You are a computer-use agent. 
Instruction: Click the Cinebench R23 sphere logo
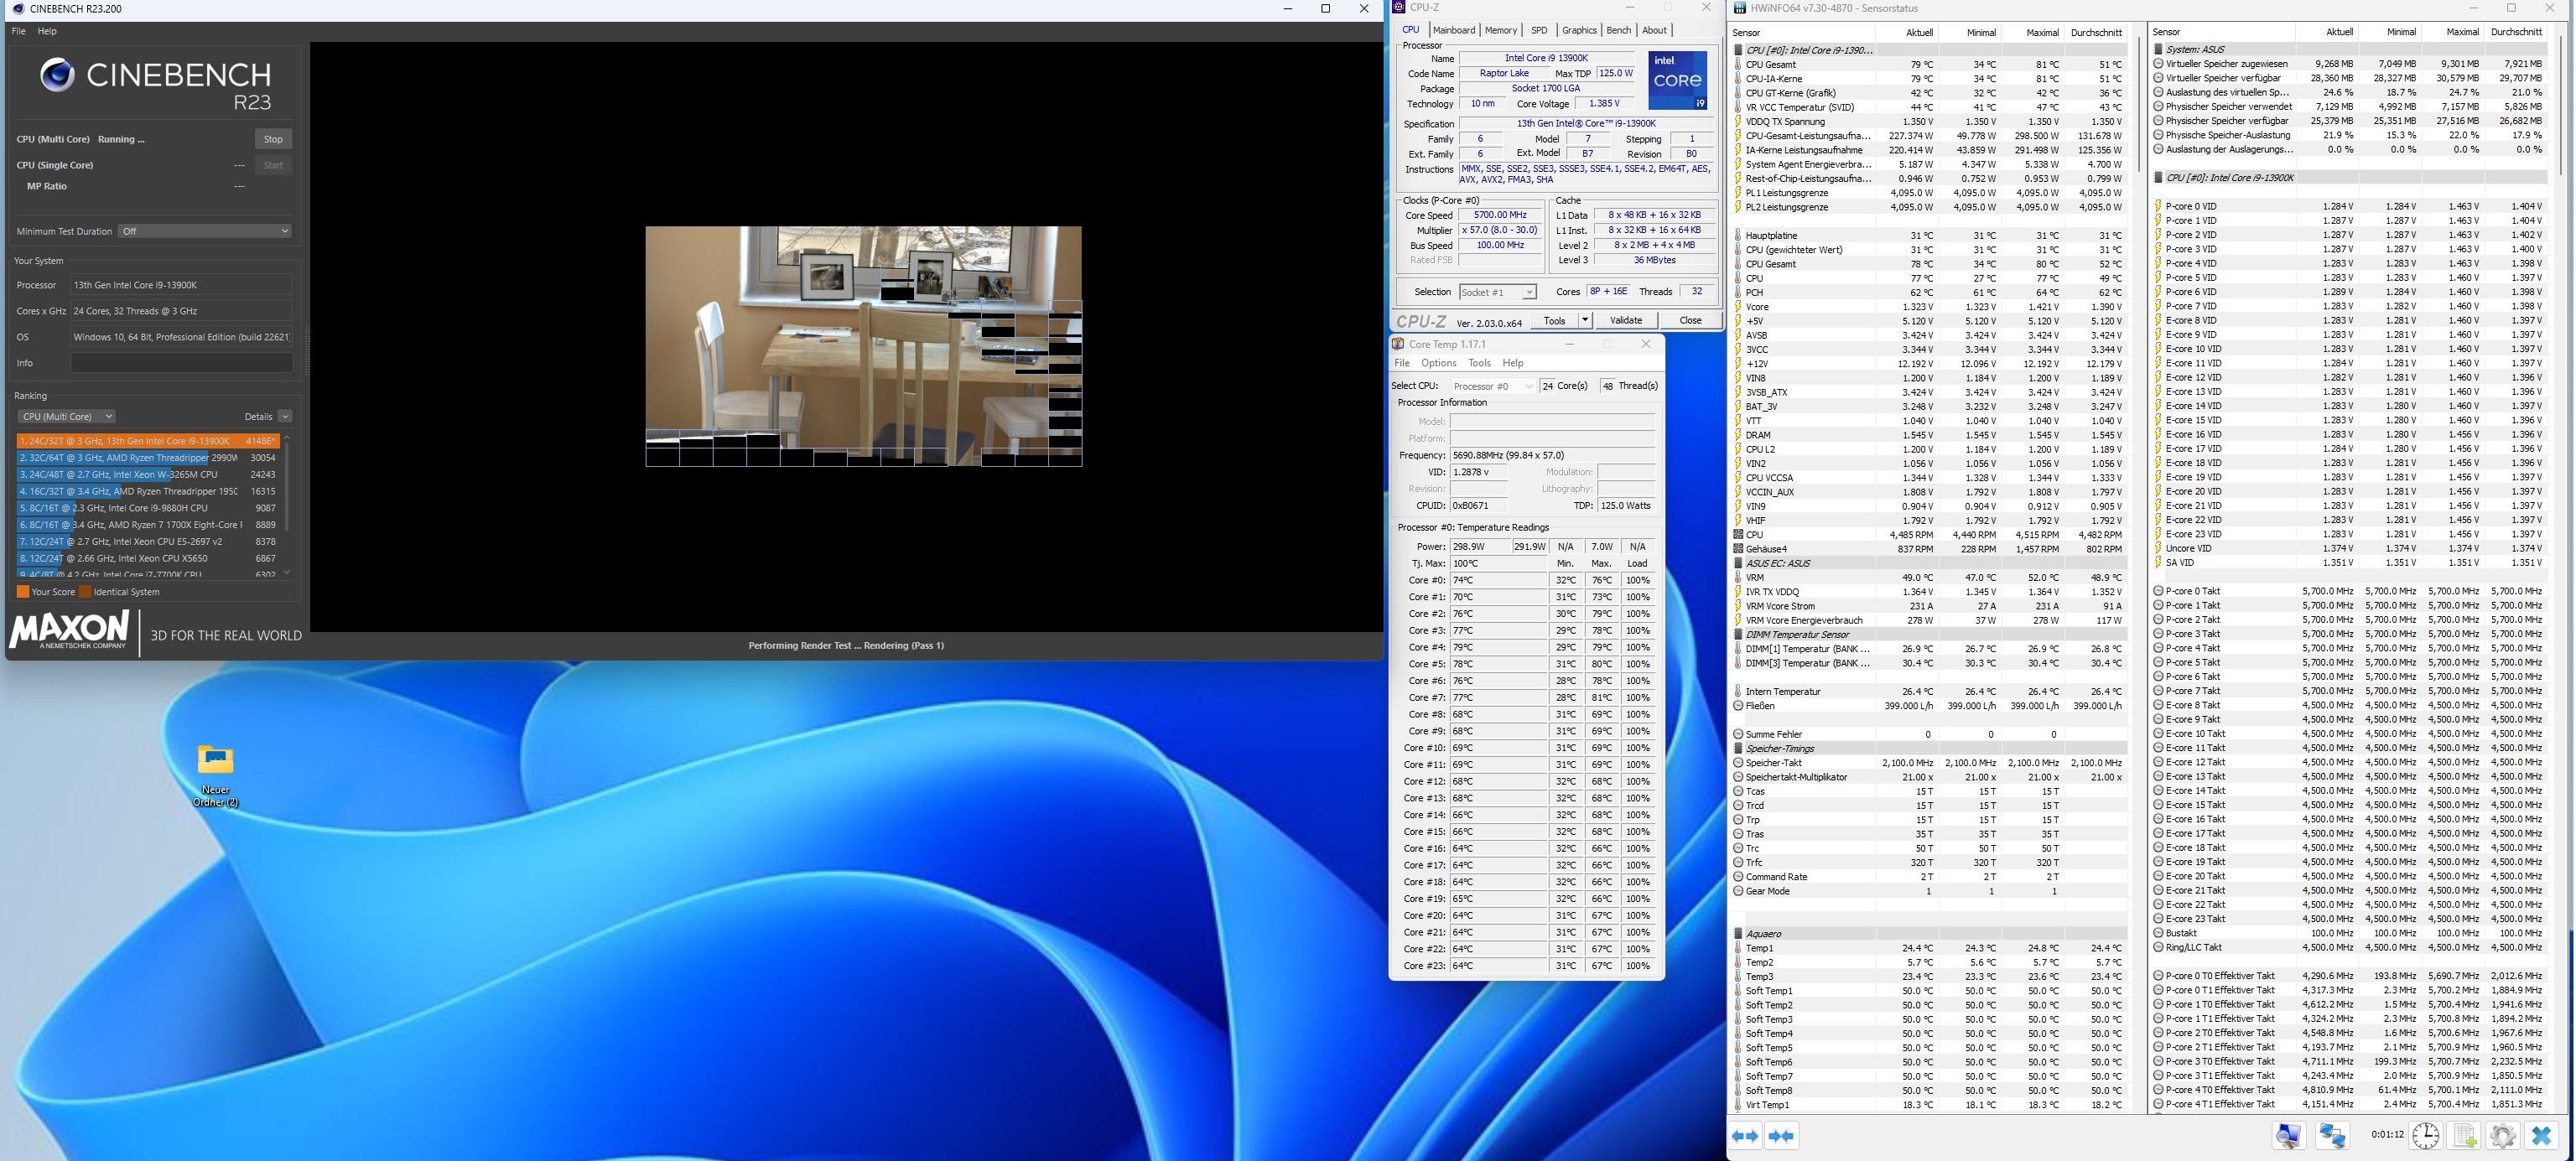point(57,75)
